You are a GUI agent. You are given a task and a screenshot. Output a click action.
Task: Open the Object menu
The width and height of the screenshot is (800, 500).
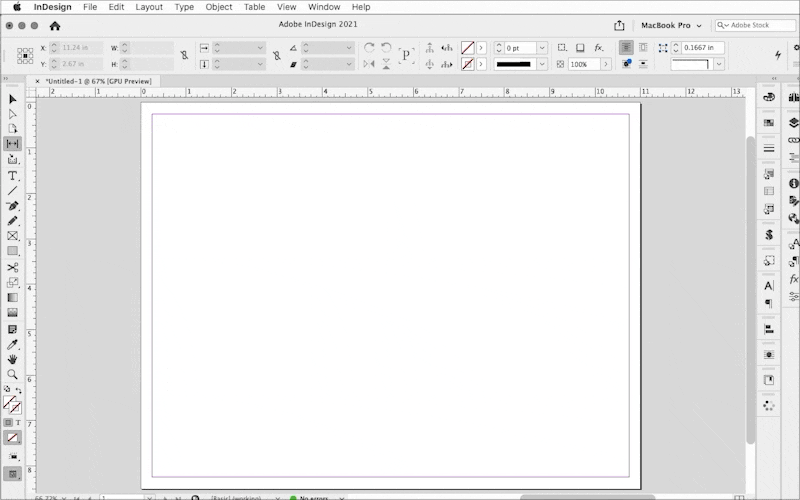(219, 7)
